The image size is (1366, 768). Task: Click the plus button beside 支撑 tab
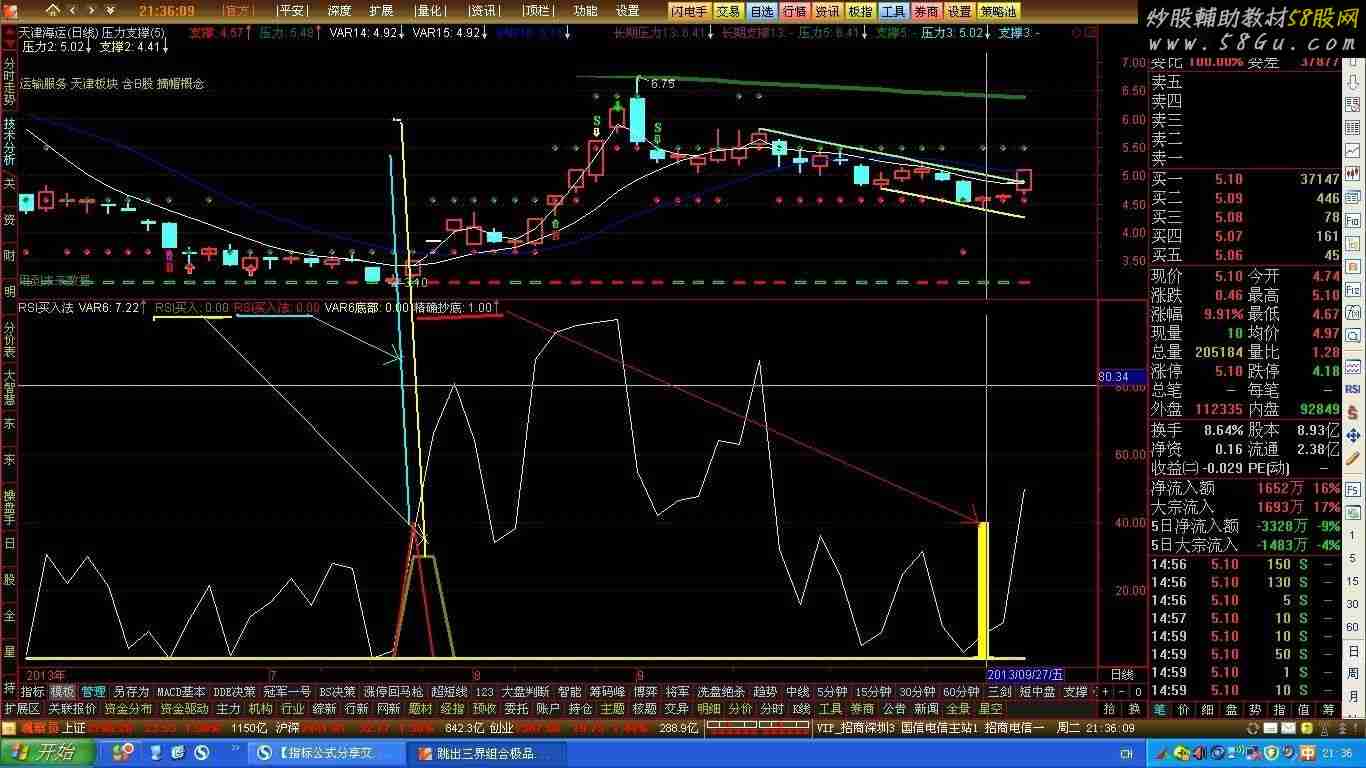click(1105, 692)
